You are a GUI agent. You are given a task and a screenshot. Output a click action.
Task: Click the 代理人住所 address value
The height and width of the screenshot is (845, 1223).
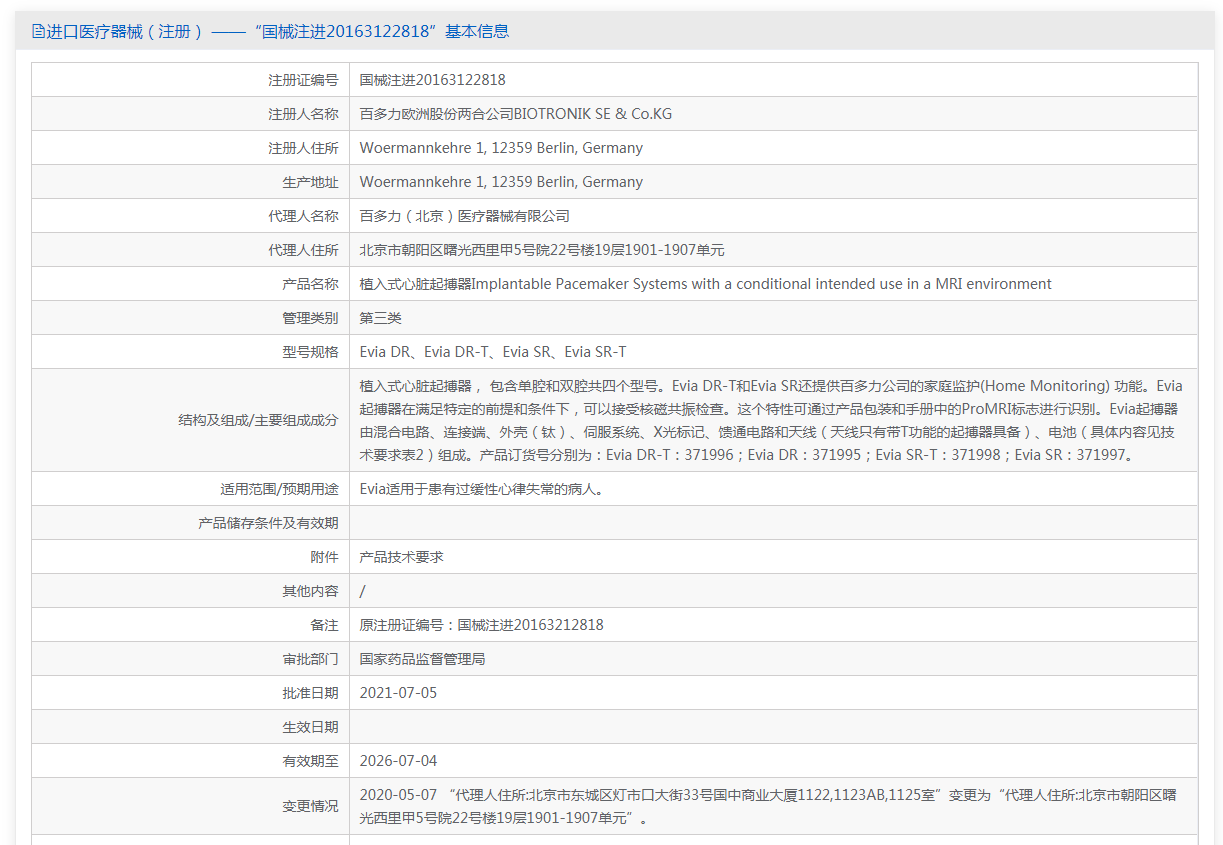[542, 250]
